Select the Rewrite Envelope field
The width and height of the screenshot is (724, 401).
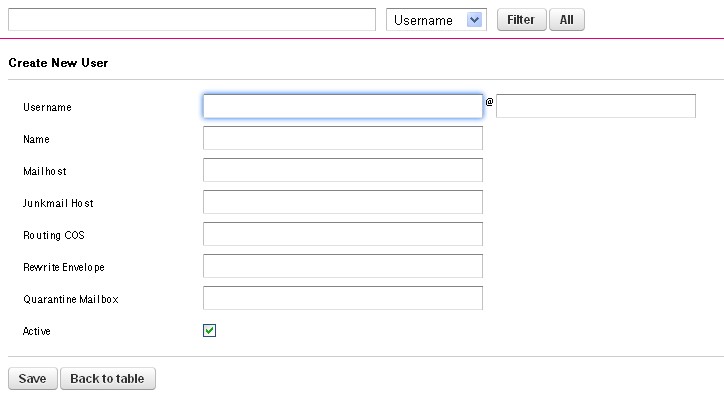(x=342, y=267)
